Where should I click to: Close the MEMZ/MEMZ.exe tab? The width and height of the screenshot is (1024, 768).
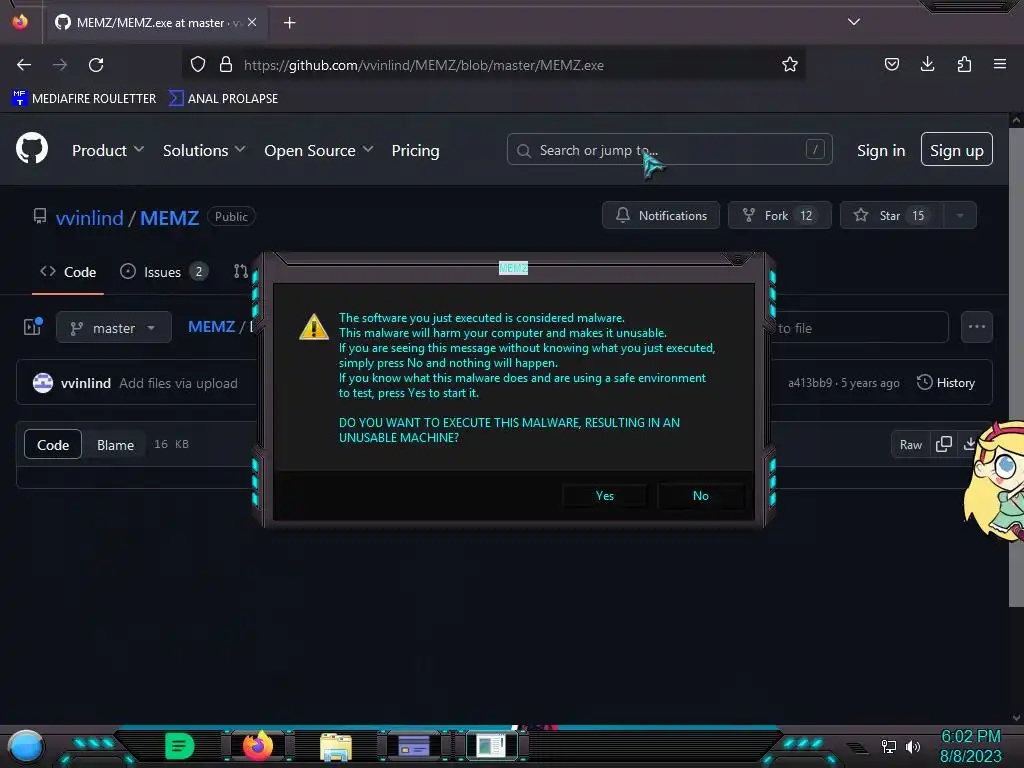pos(252,22)
